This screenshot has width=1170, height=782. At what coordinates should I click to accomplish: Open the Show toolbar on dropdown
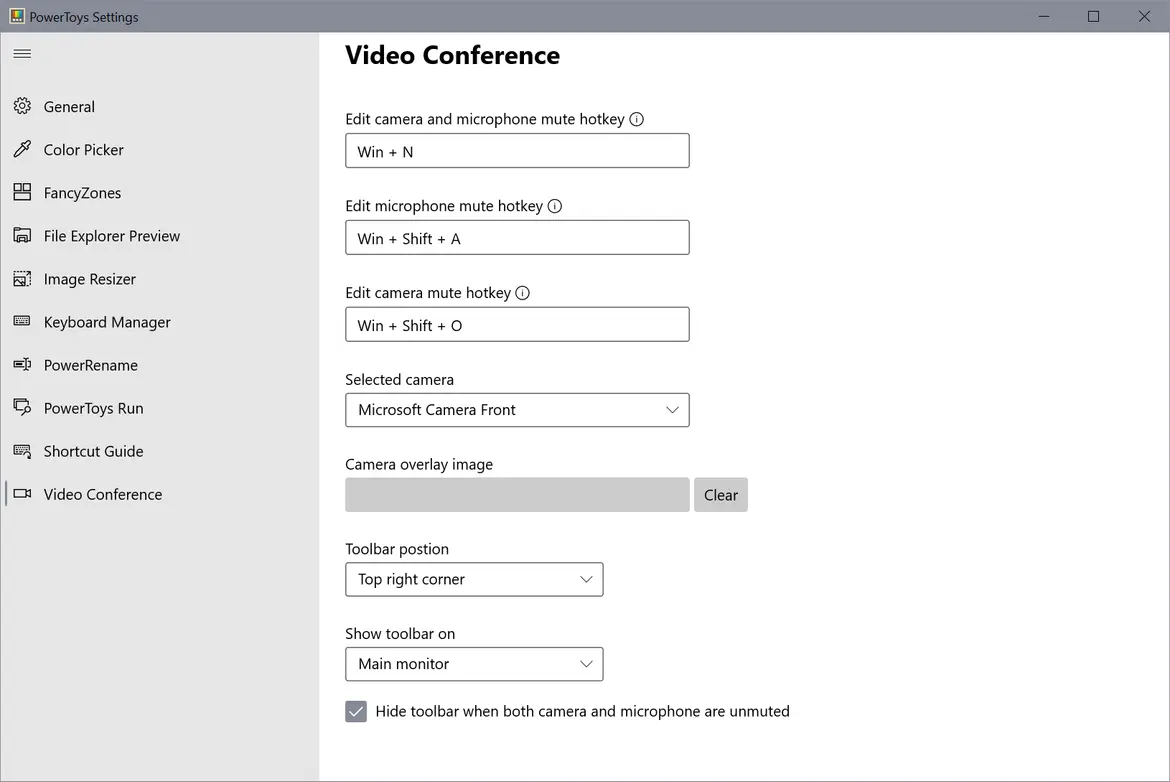pyautogui.click(x=474, y=664)
